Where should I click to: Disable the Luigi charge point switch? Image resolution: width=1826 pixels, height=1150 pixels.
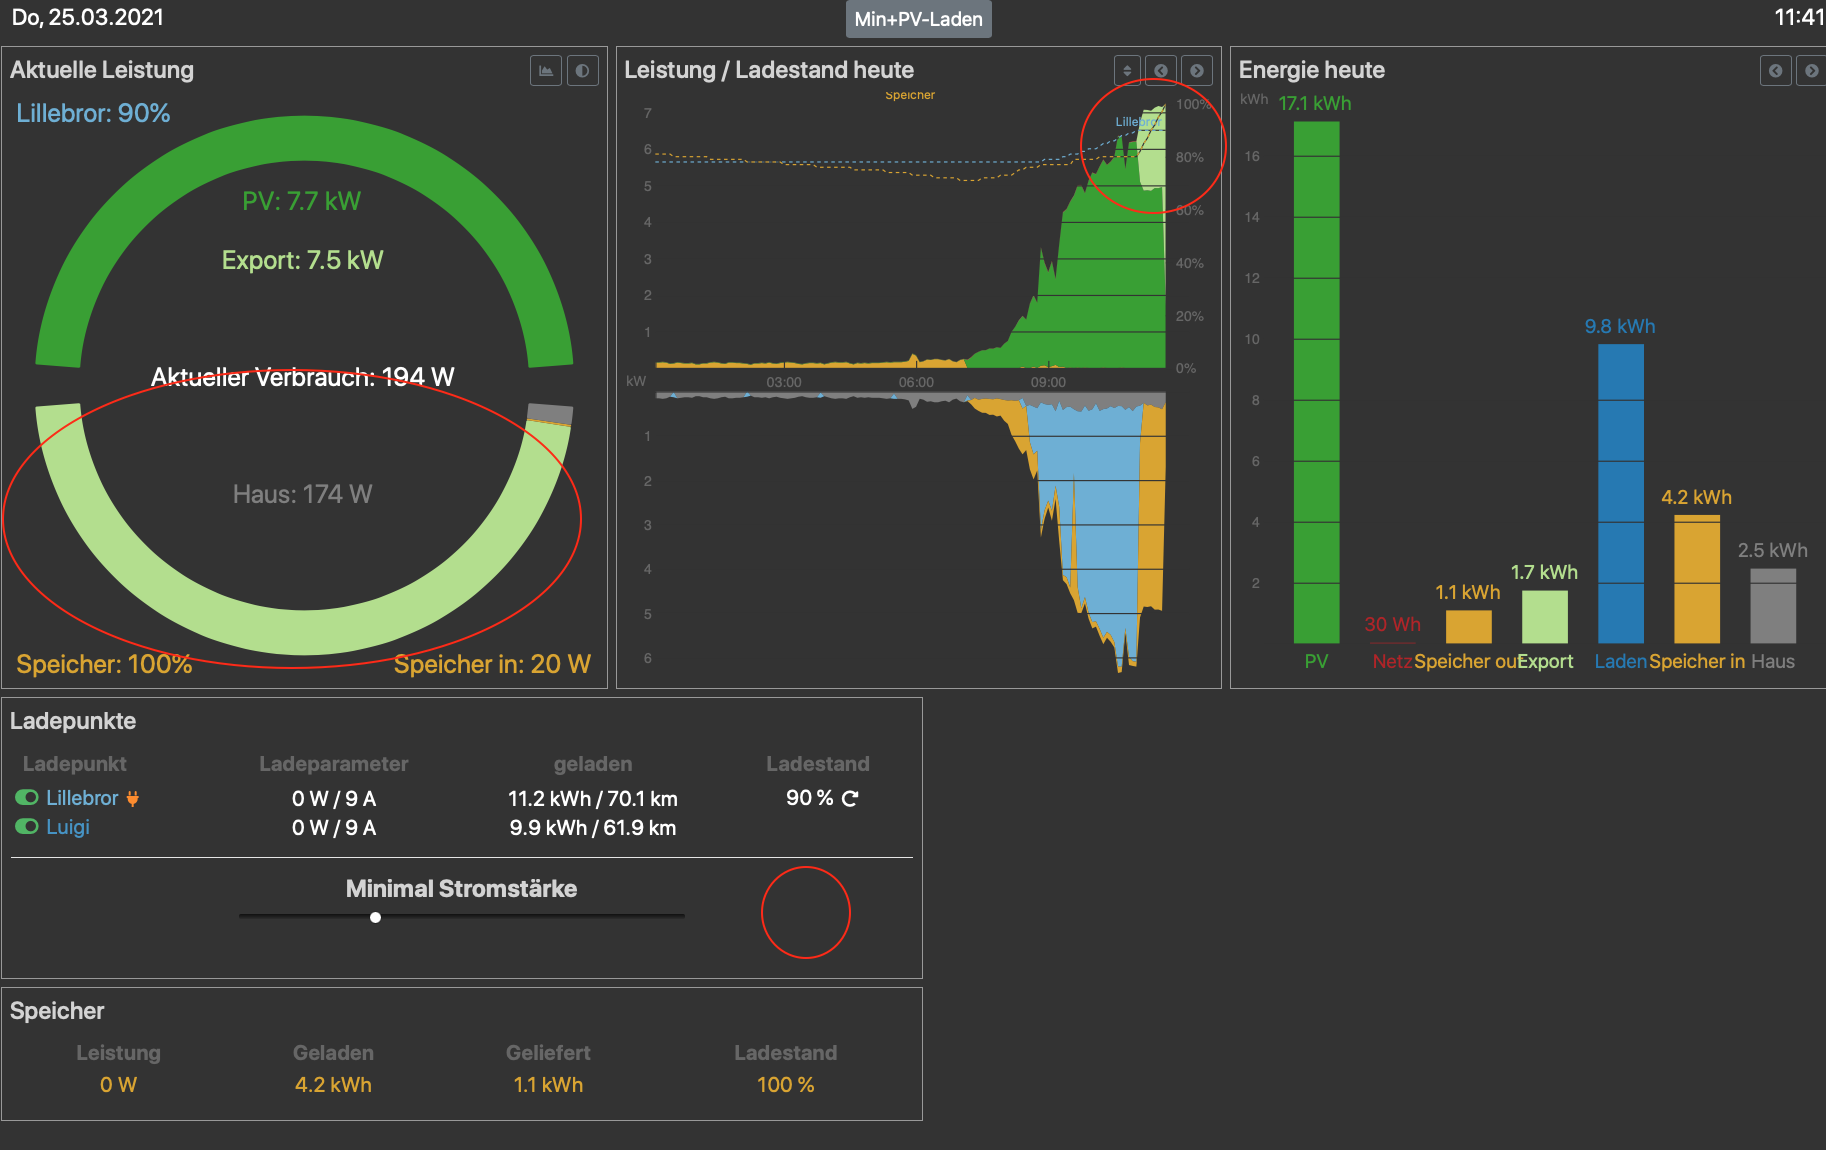27,827
